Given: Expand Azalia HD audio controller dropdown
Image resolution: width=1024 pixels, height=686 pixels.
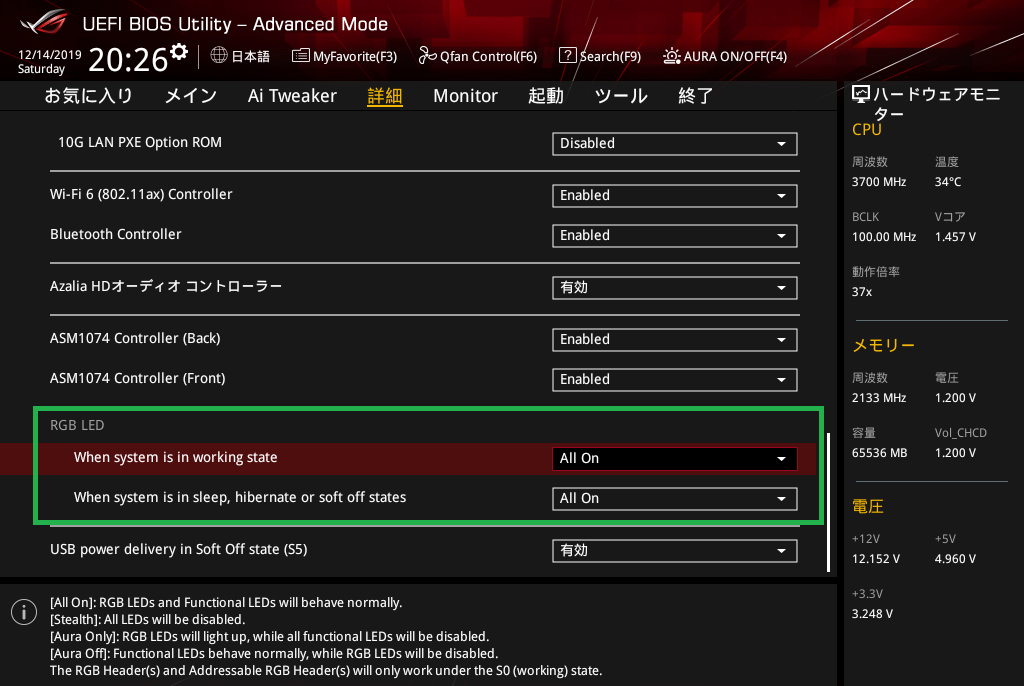Looking at the screenshot, I should pyautogui.click(x=675, y=288).
